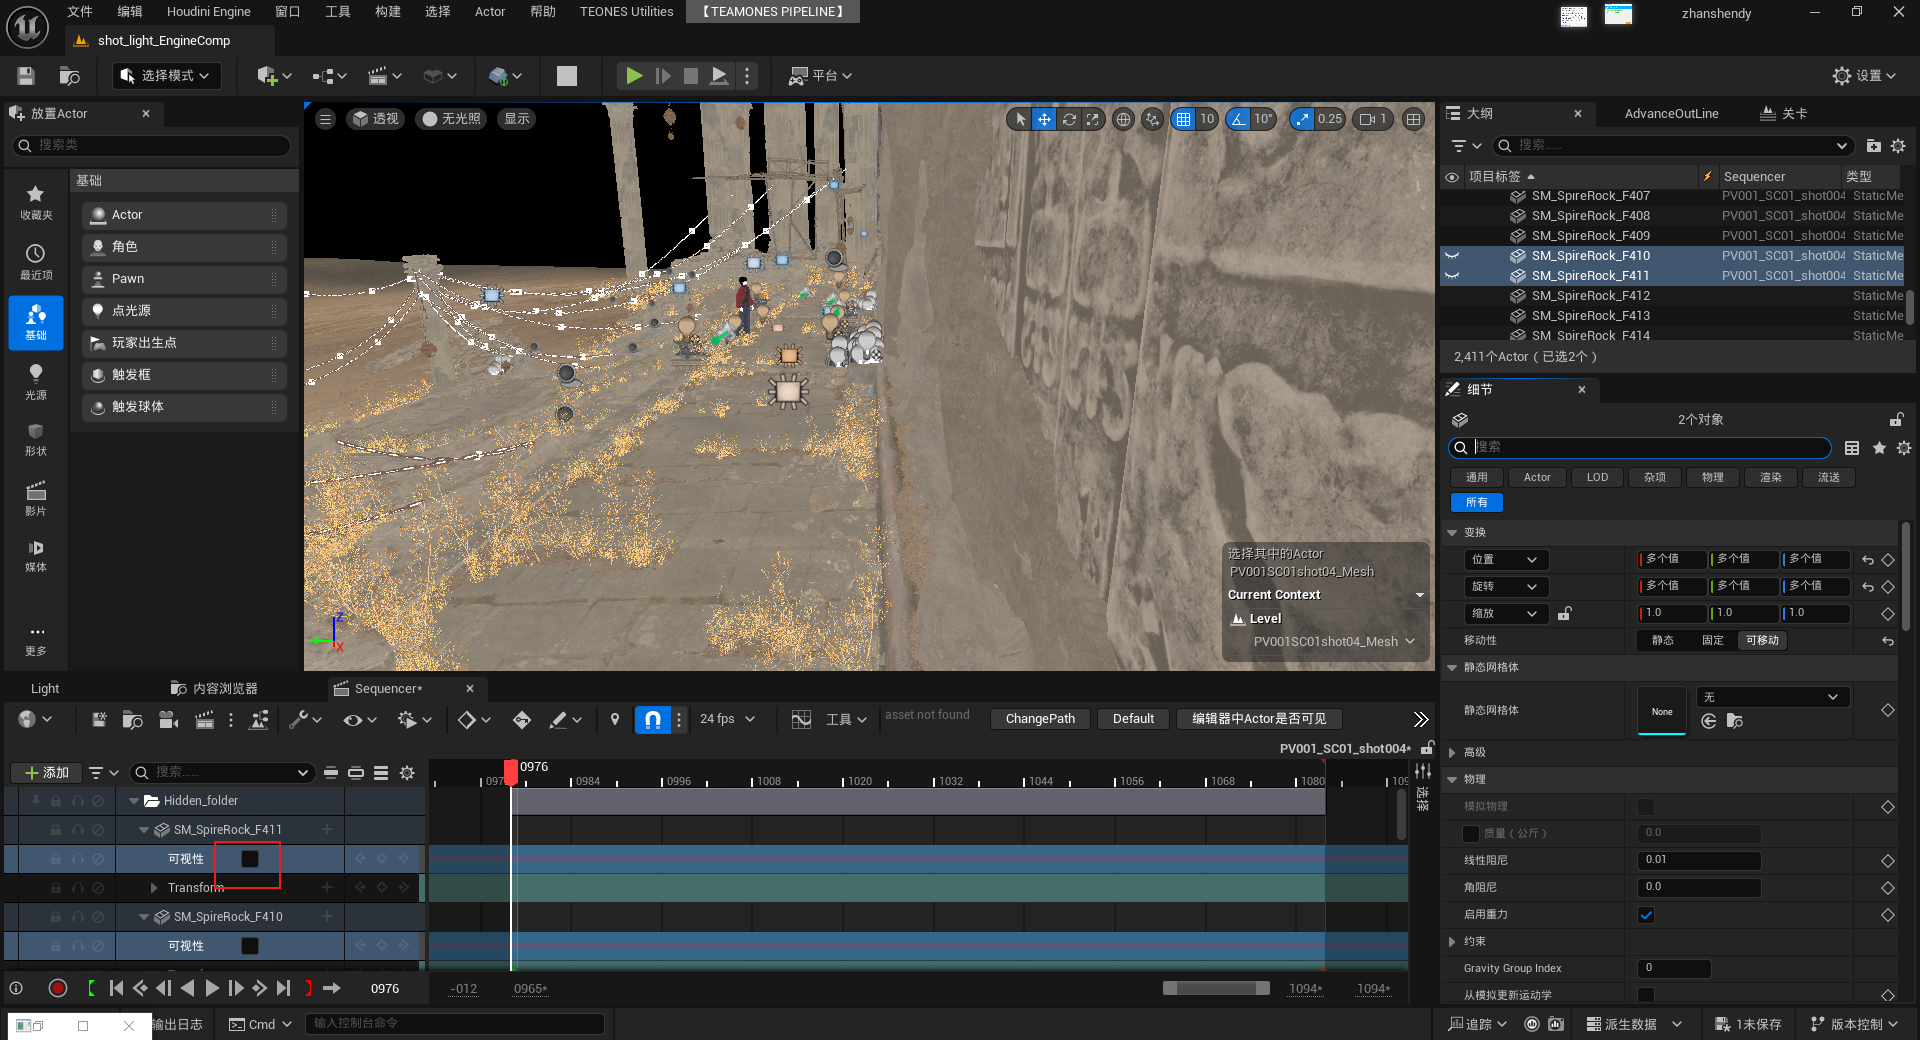Click the rotate gizmo tool in viewport
The width and height of the screenshot is (1920, 1040).
[x=1069, y=119]
